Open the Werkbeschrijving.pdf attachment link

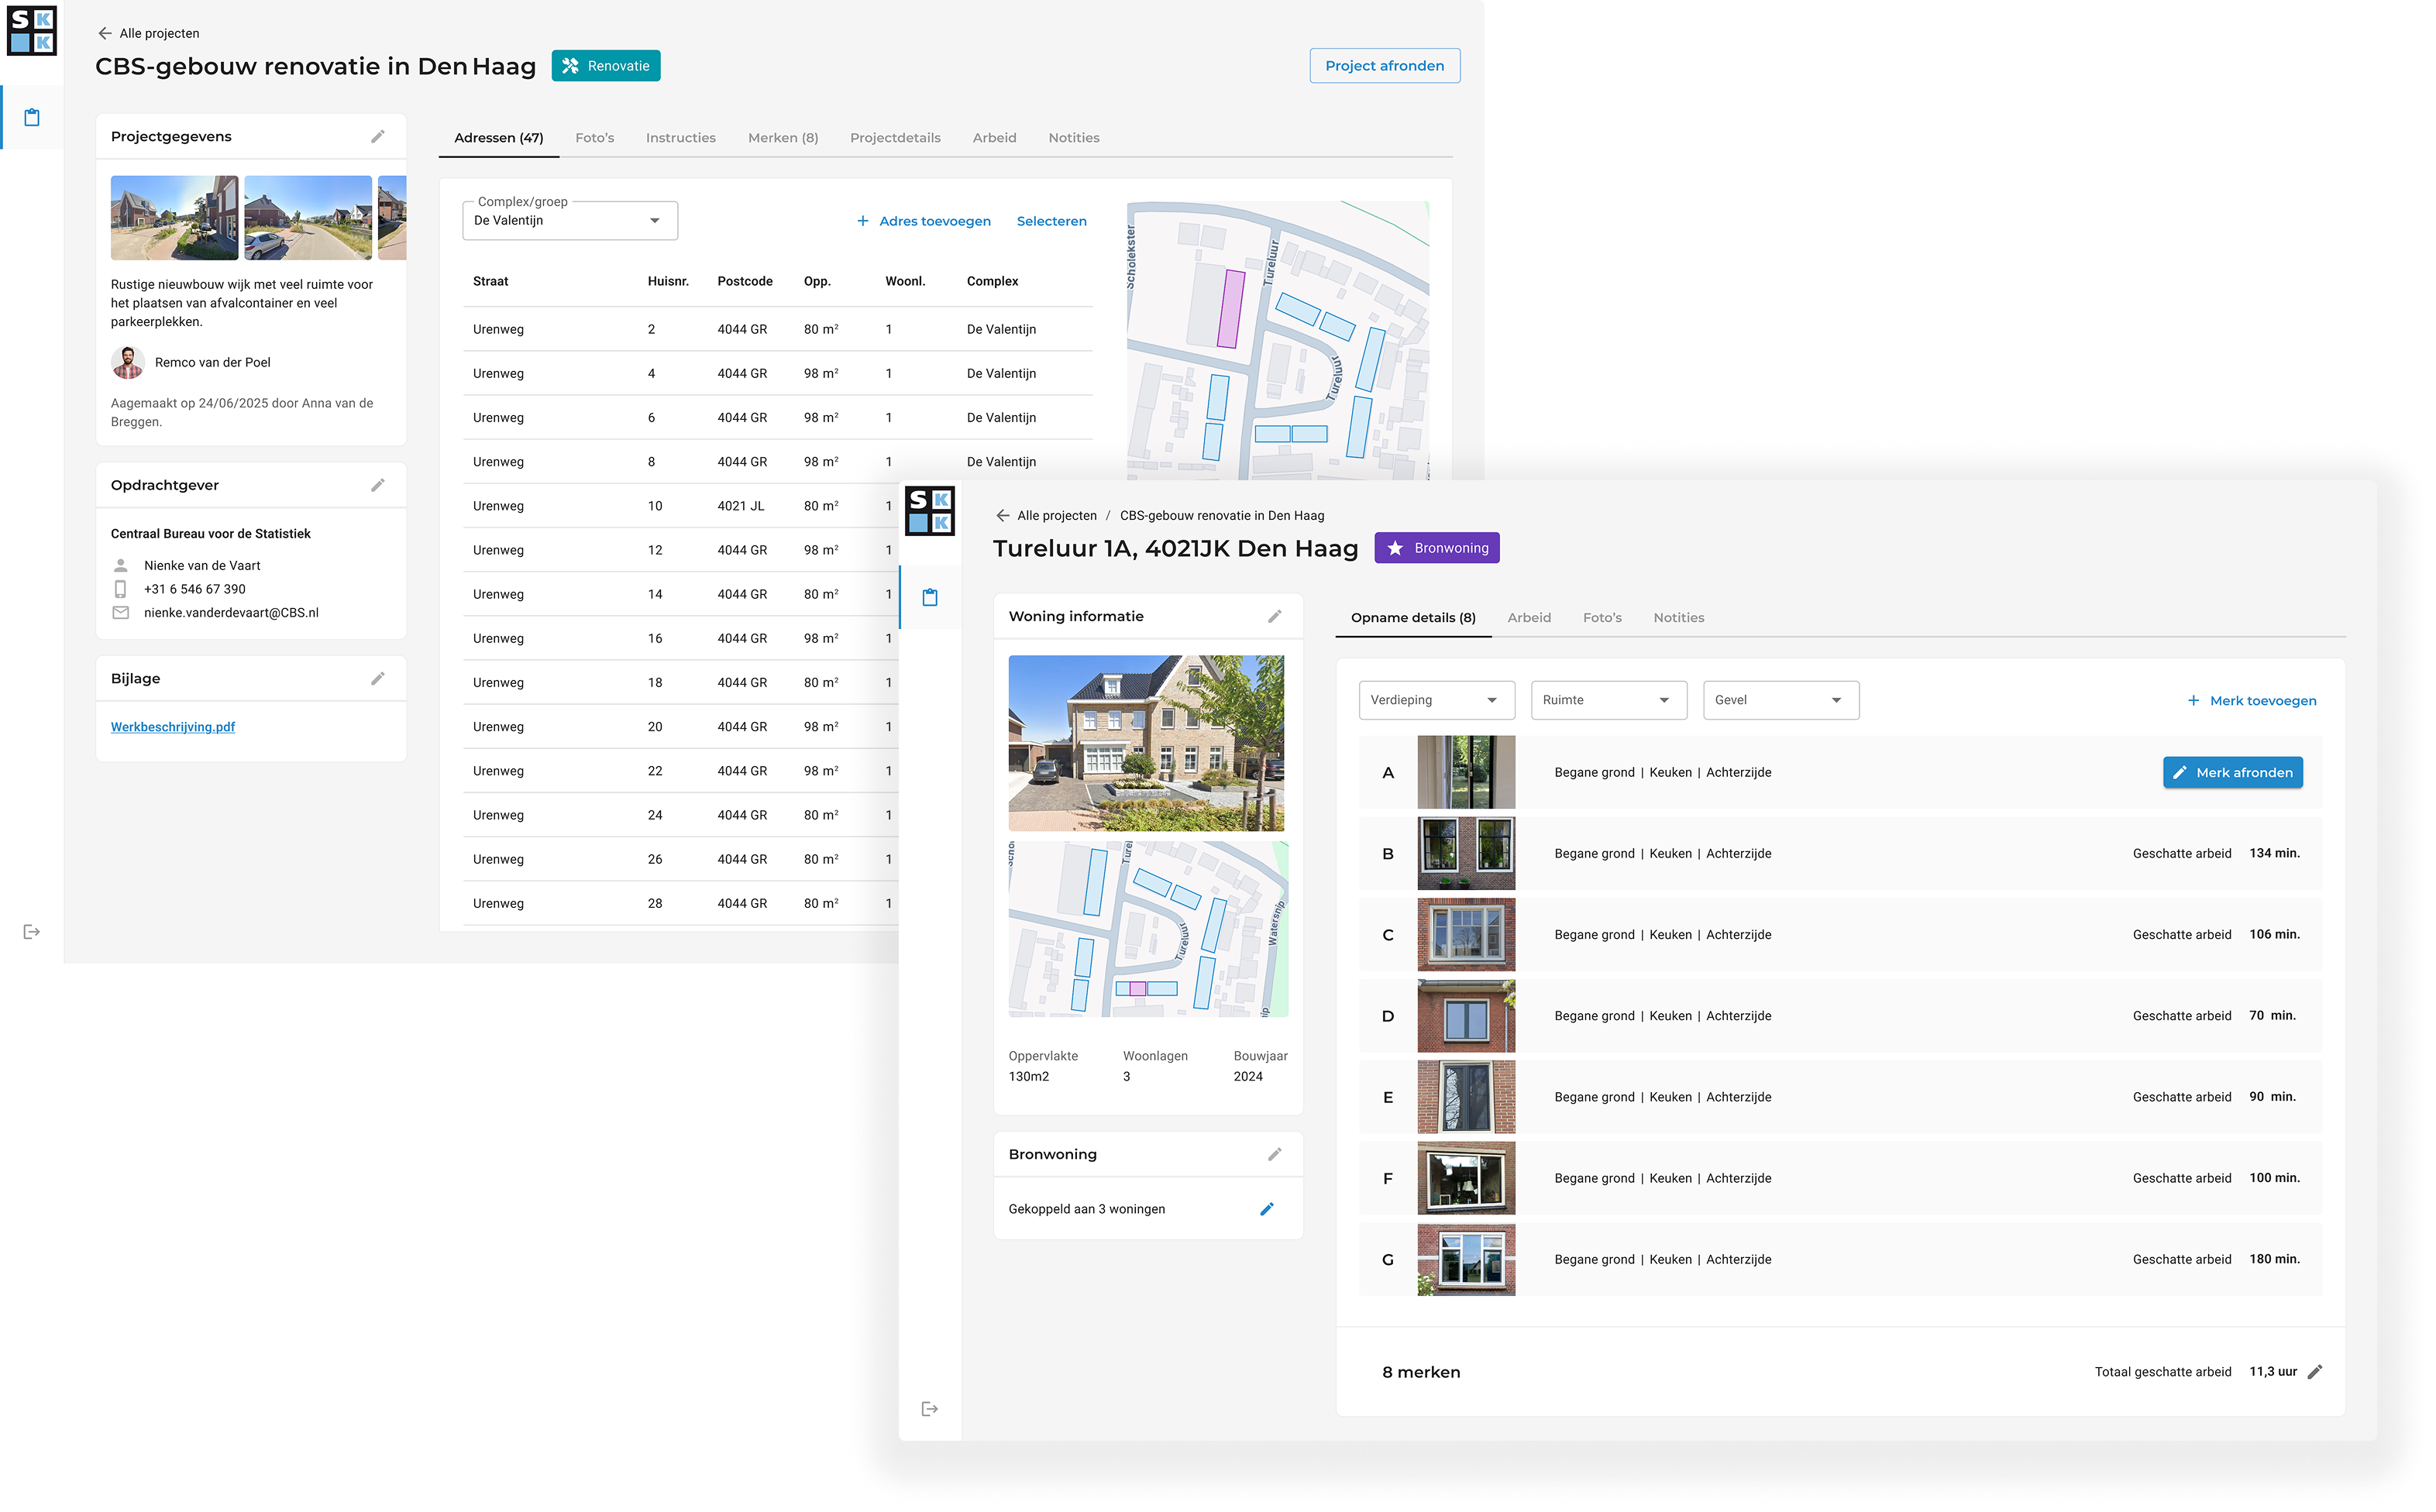pos(173,727)
